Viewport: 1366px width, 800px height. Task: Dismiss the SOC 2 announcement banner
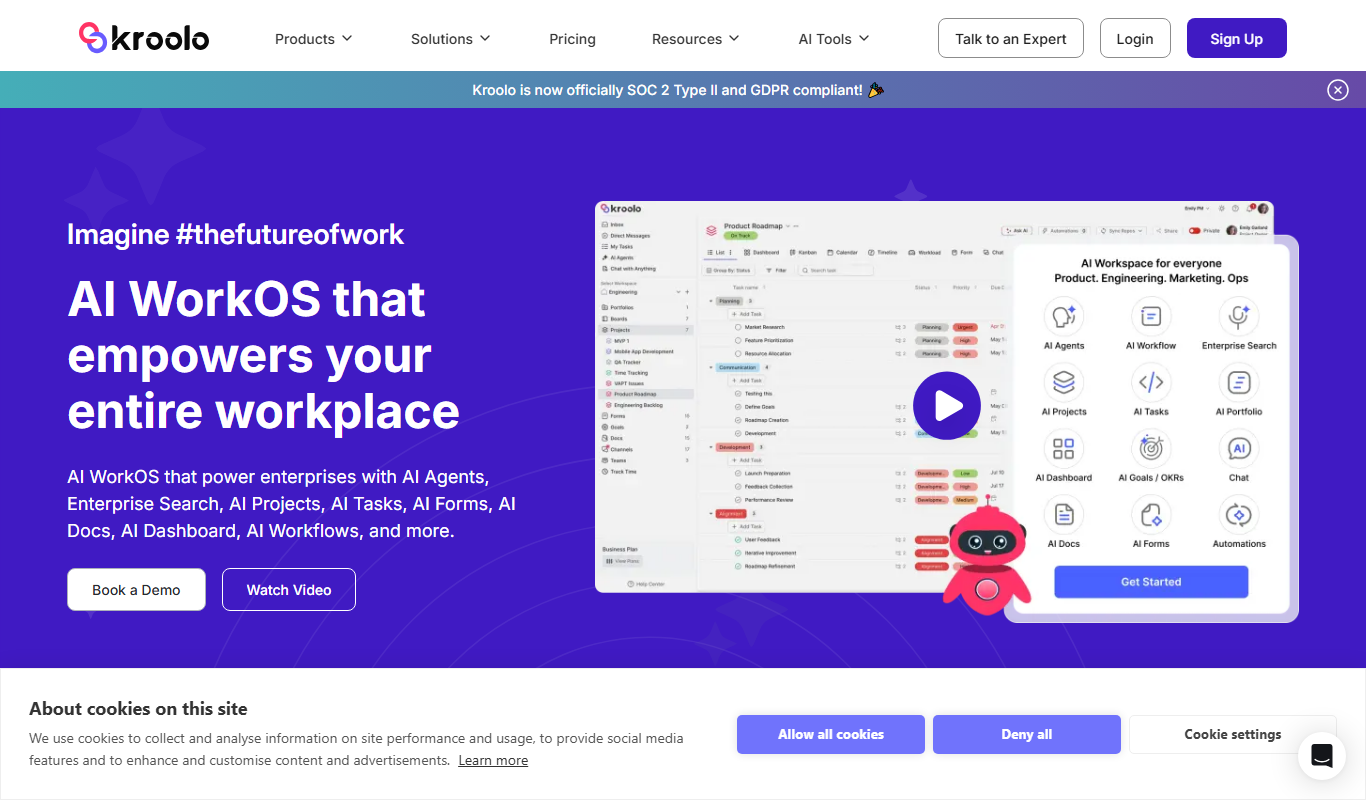1338,90
